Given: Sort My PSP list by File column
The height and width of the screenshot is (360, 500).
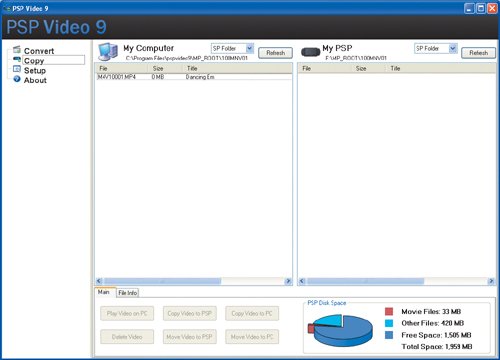Looking at the screenshot, I should (324, 68).
